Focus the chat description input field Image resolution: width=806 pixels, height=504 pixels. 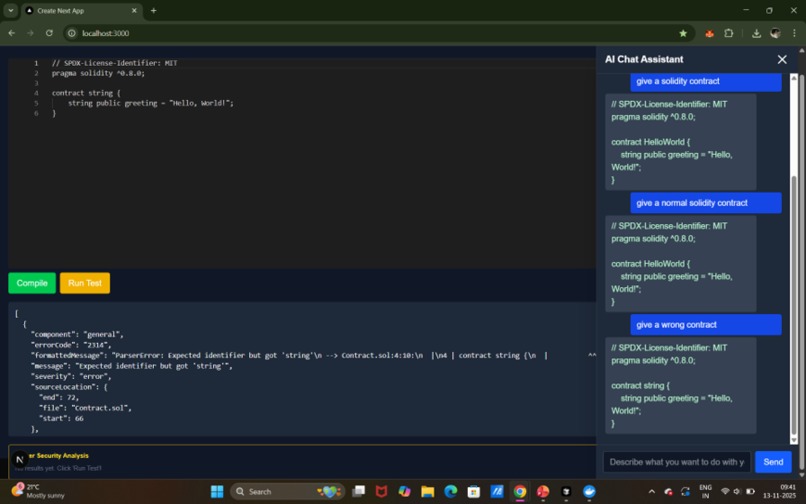click(x=676, y=462)
